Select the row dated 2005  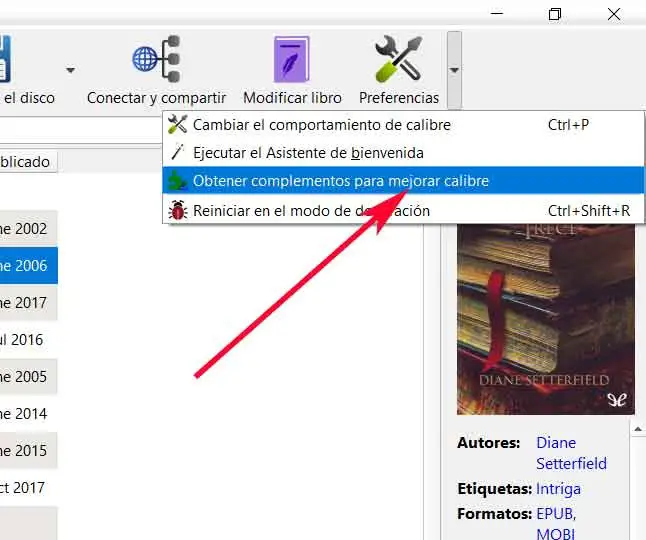point(28,376)
